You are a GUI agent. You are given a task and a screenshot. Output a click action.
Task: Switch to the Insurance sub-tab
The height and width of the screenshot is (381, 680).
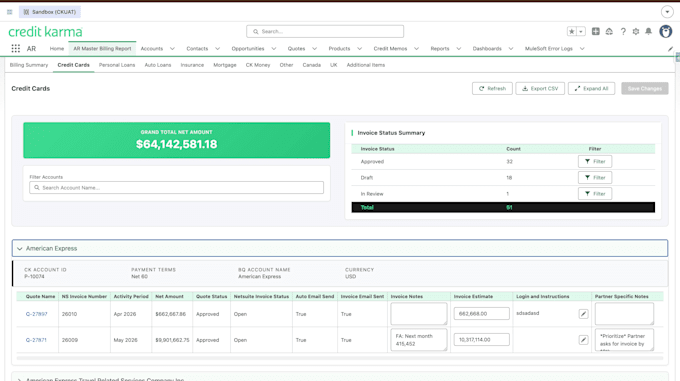pos(192,65)
